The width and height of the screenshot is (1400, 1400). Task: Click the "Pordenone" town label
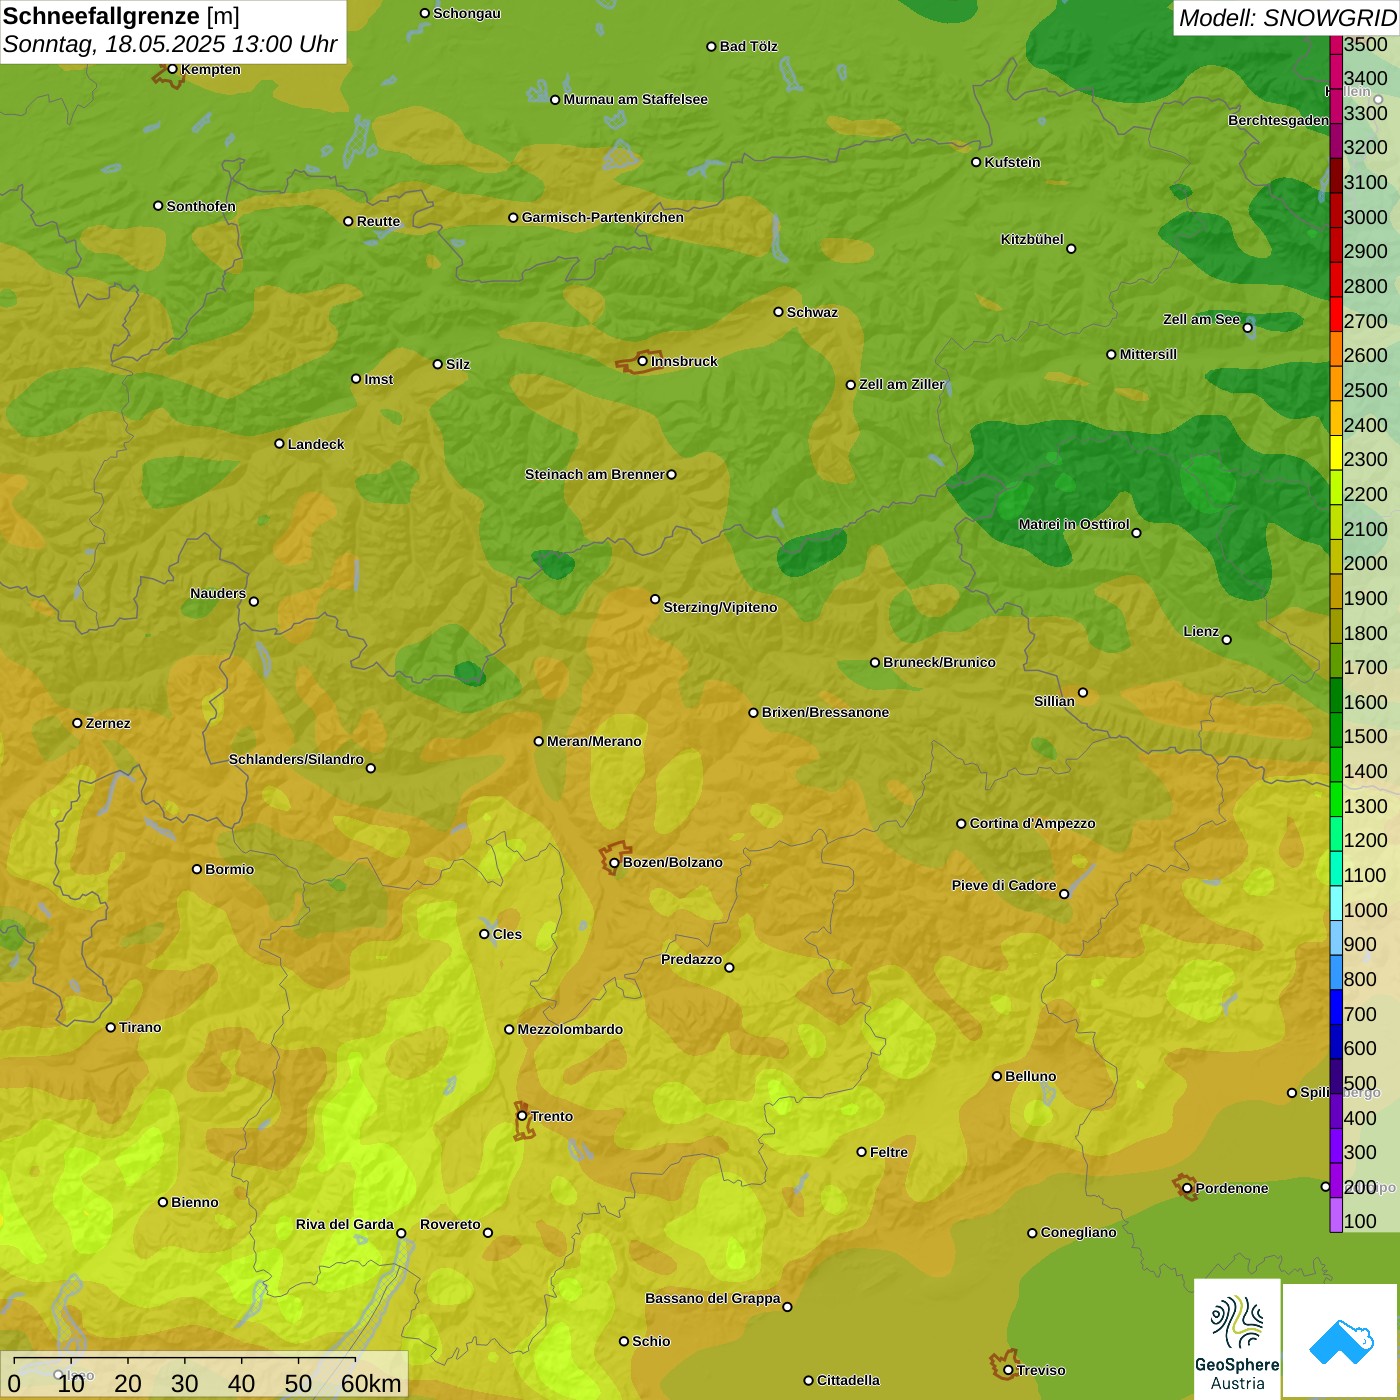pos(1232,1188)
